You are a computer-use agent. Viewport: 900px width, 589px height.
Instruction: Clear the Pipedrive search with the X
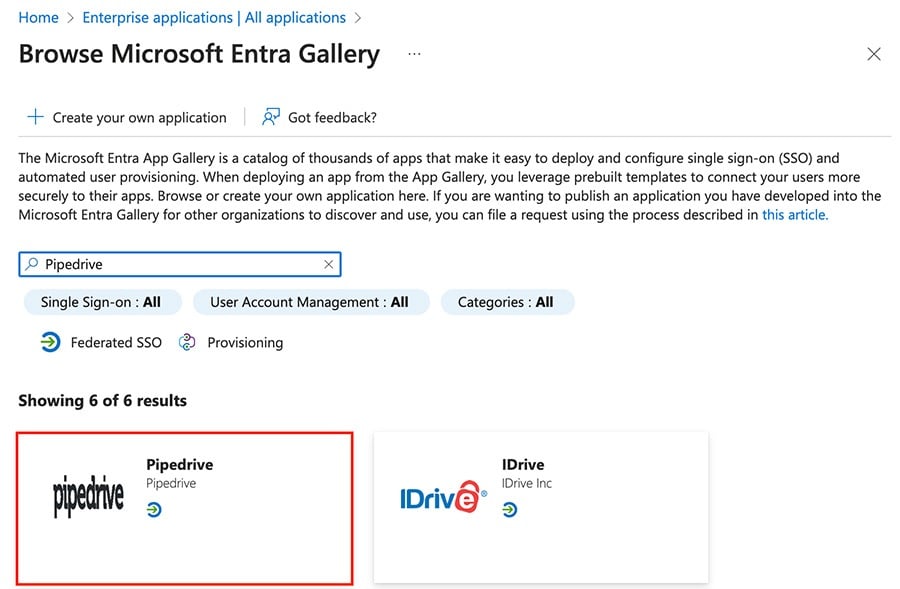[329, 263]
